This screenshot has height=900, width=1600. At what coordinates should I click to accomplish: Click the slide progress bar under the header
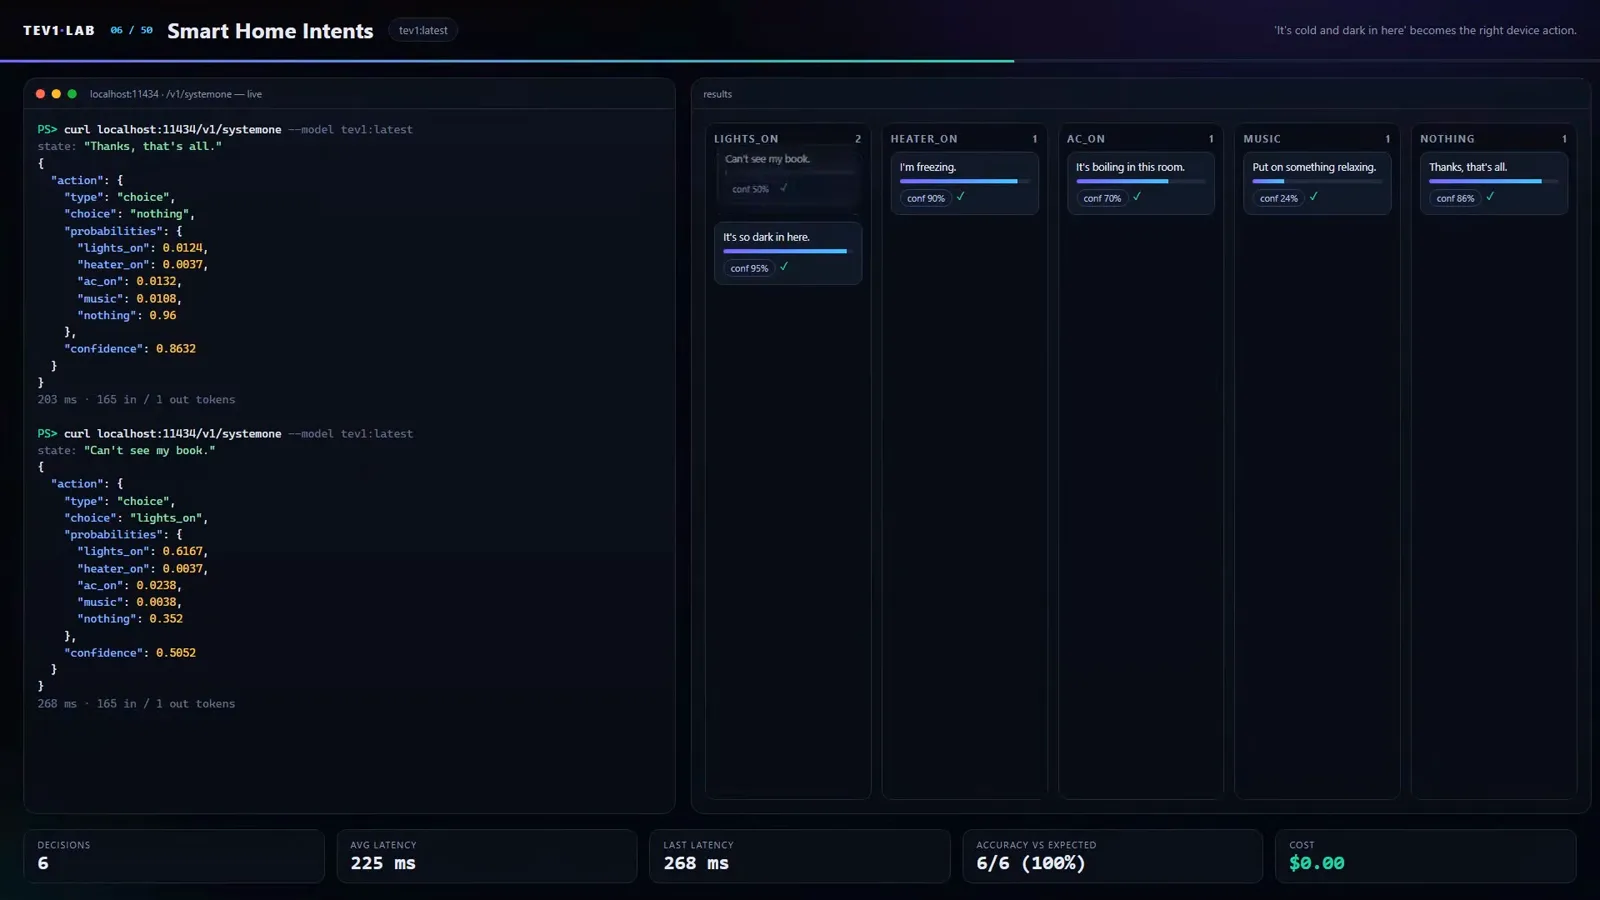pos(800,61)
